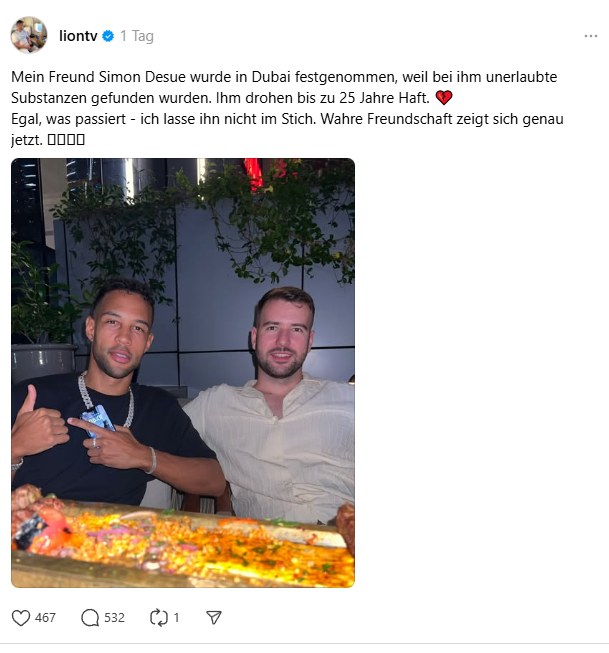
Task: Click the man in the cream shirt in the photo
Action: (277, 406)
